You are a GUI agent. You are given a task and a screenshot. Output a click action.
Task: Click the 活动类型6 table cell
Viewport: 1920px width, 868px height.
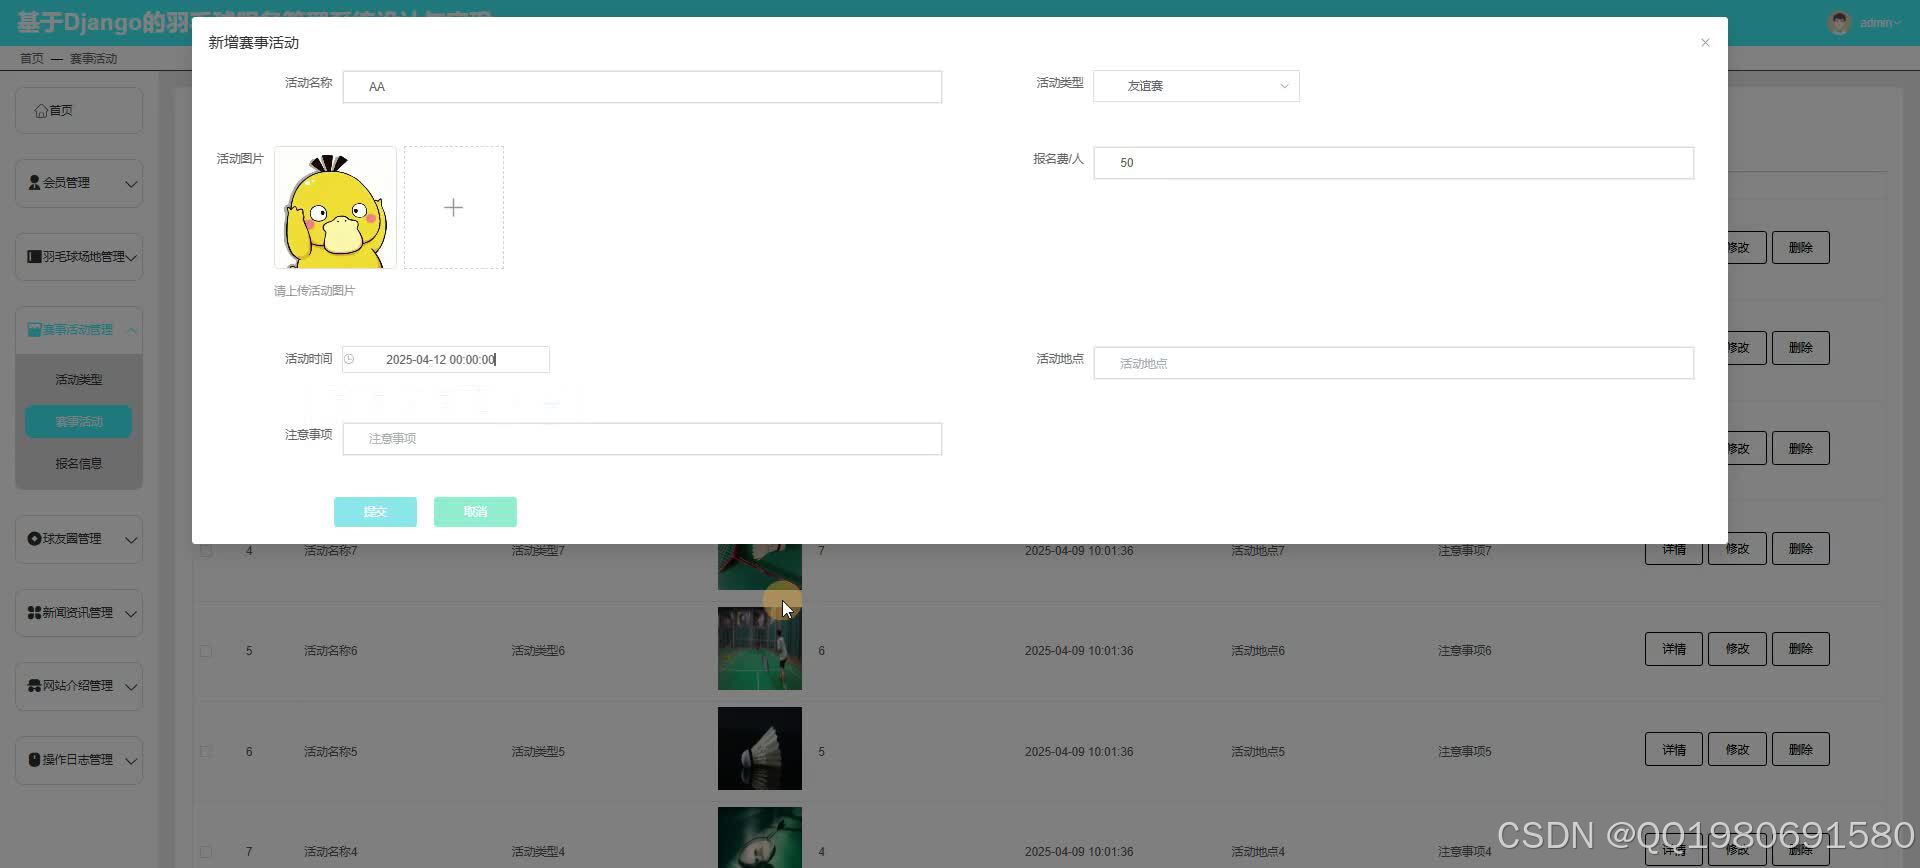point(538,651)
